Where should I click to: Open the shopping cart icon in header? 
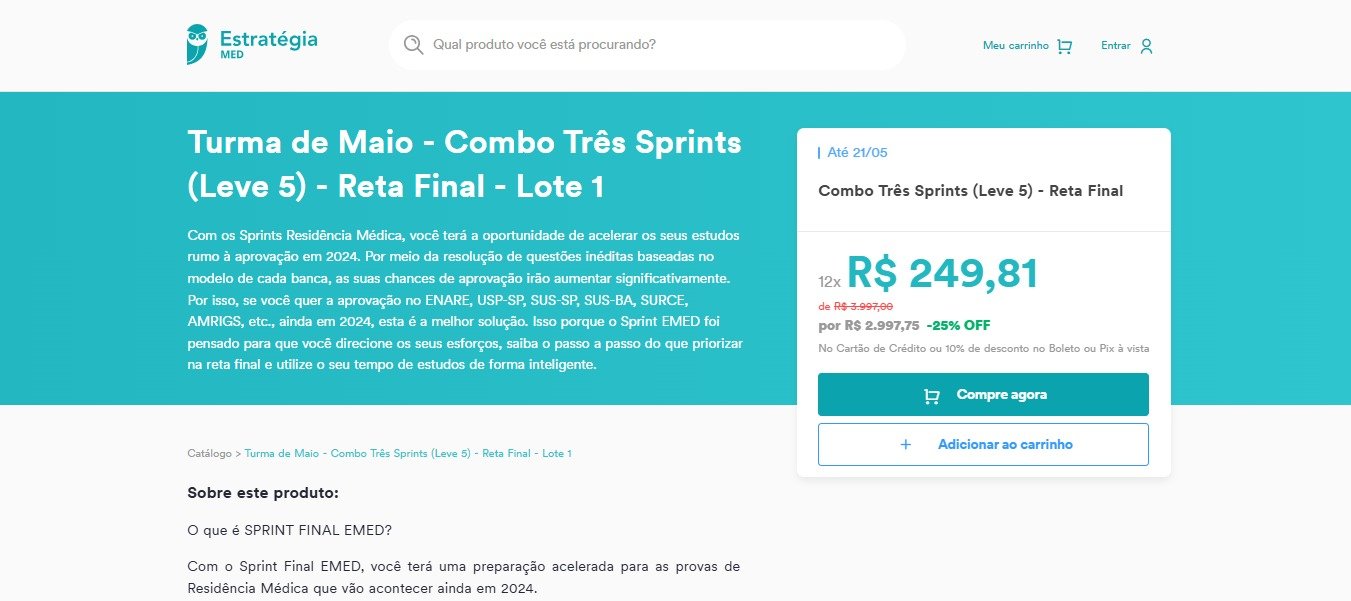pyautogui.click(x=1064, y=46)
